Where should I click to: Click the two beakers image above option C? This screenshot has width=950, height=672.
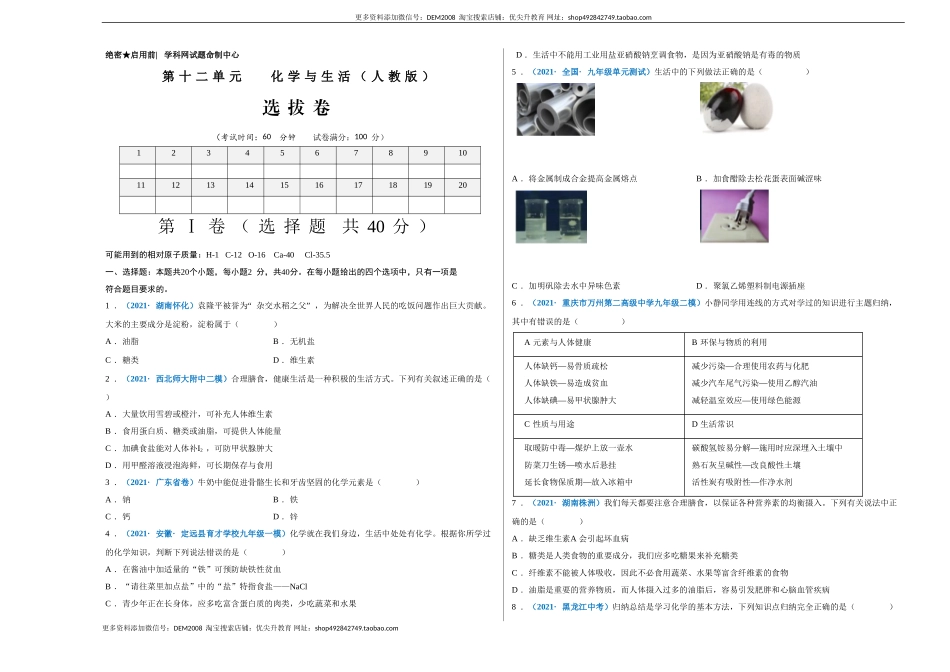(x=552, y=216)
